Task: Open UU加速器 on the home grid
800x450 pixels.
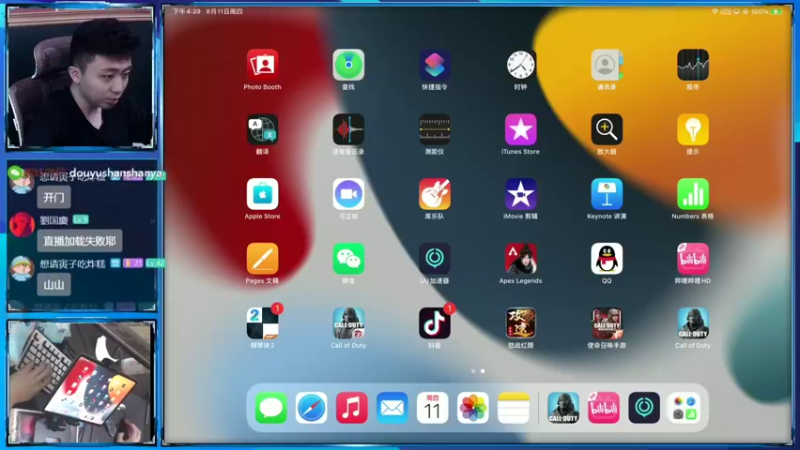Action: tap(434, 259)
